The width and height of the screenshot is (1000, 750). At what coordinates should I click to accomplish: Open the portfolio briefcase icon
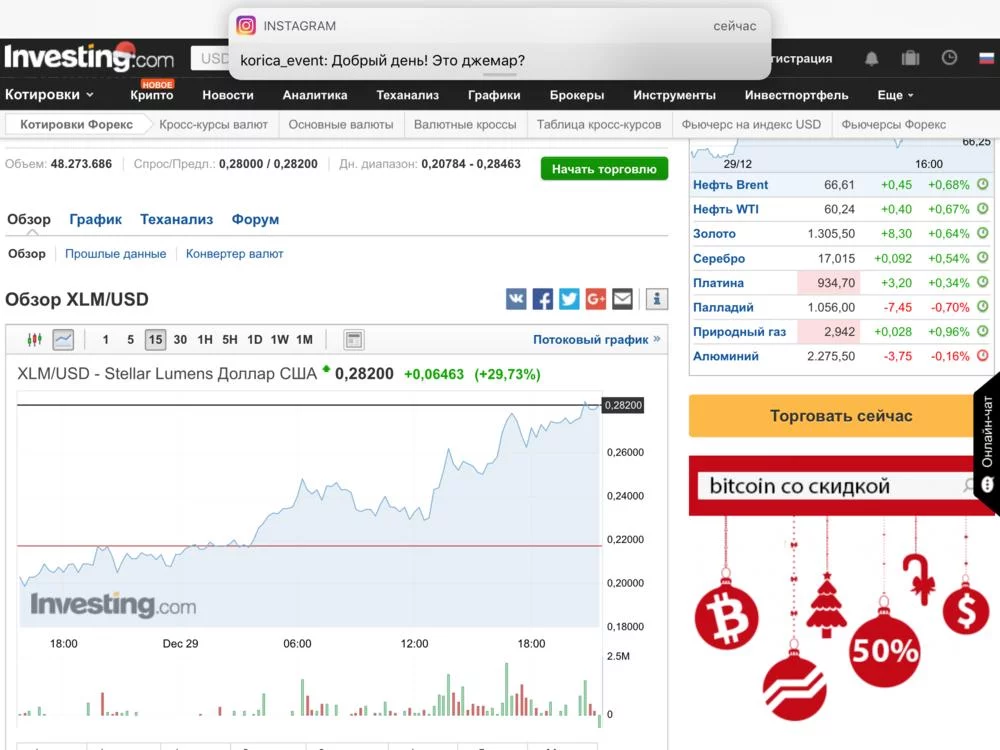[910, 58]
